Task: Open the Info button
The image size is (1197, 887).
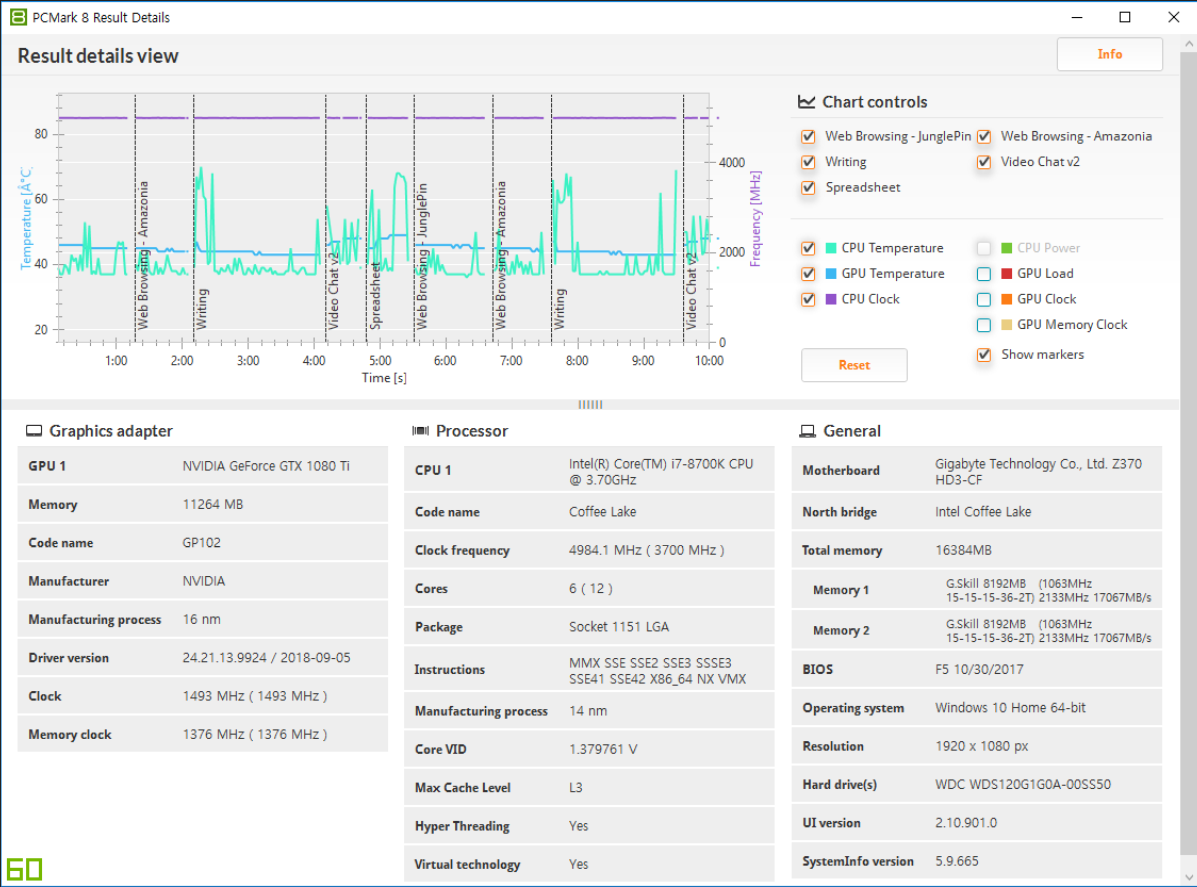Action: click(1109, 54)
